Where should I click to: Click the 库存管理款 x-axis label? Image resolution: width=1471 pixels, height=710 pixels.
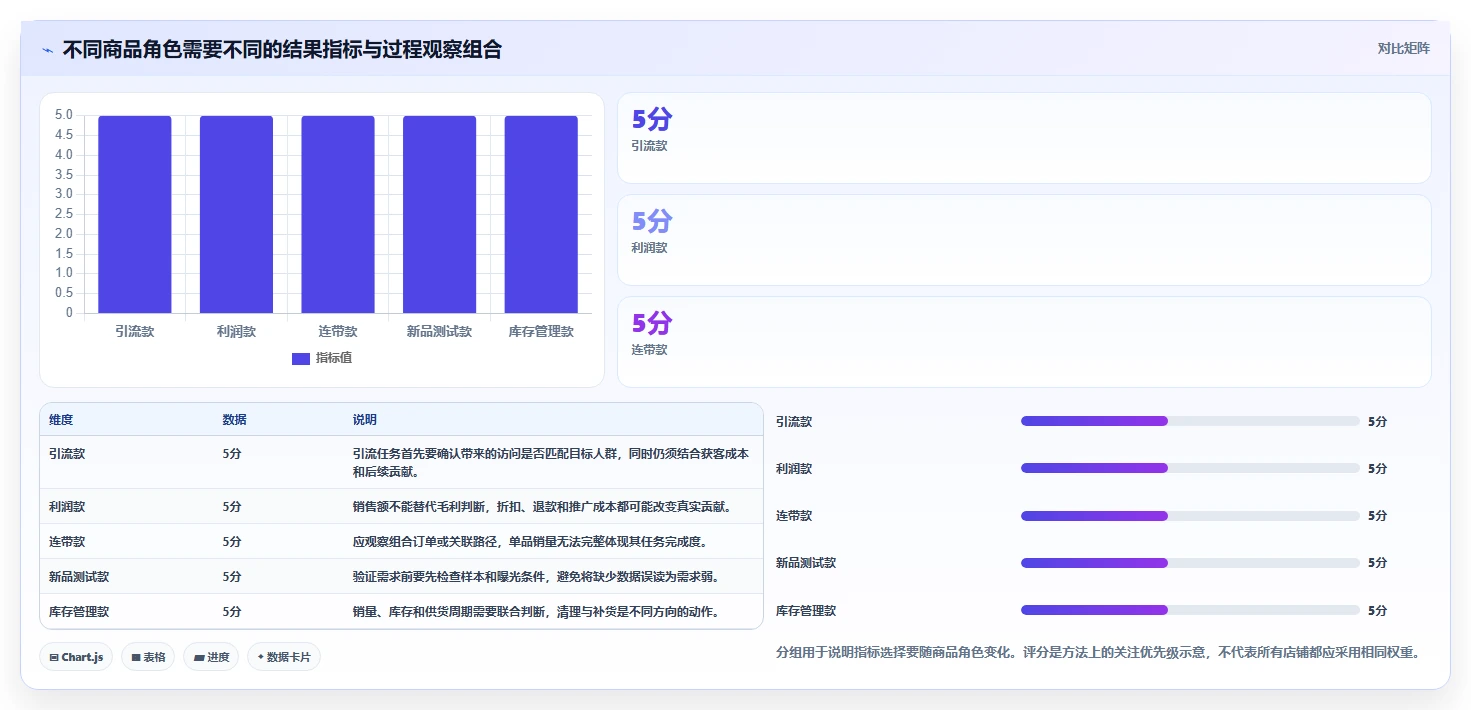click(541, 331)
